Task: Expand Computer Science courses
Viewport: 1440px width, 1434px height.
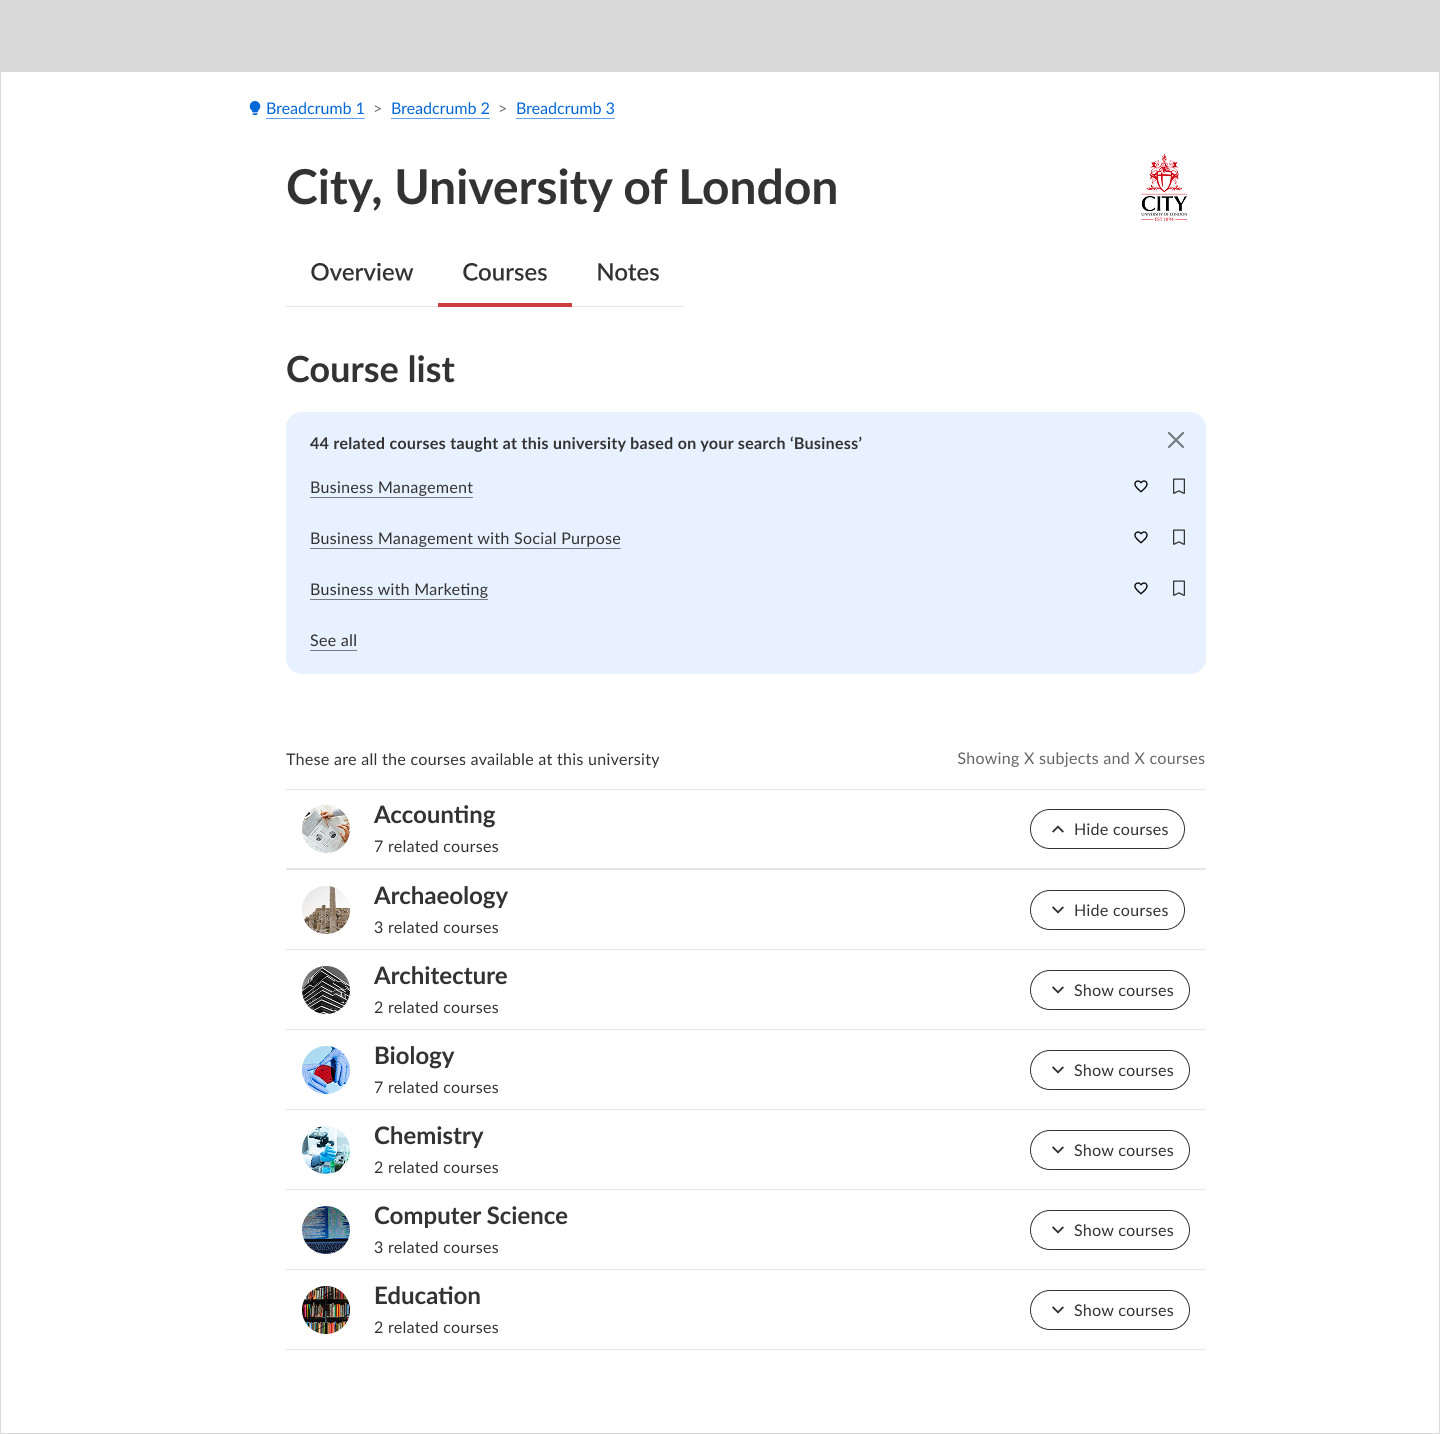Action: tap(1110, 1230)
